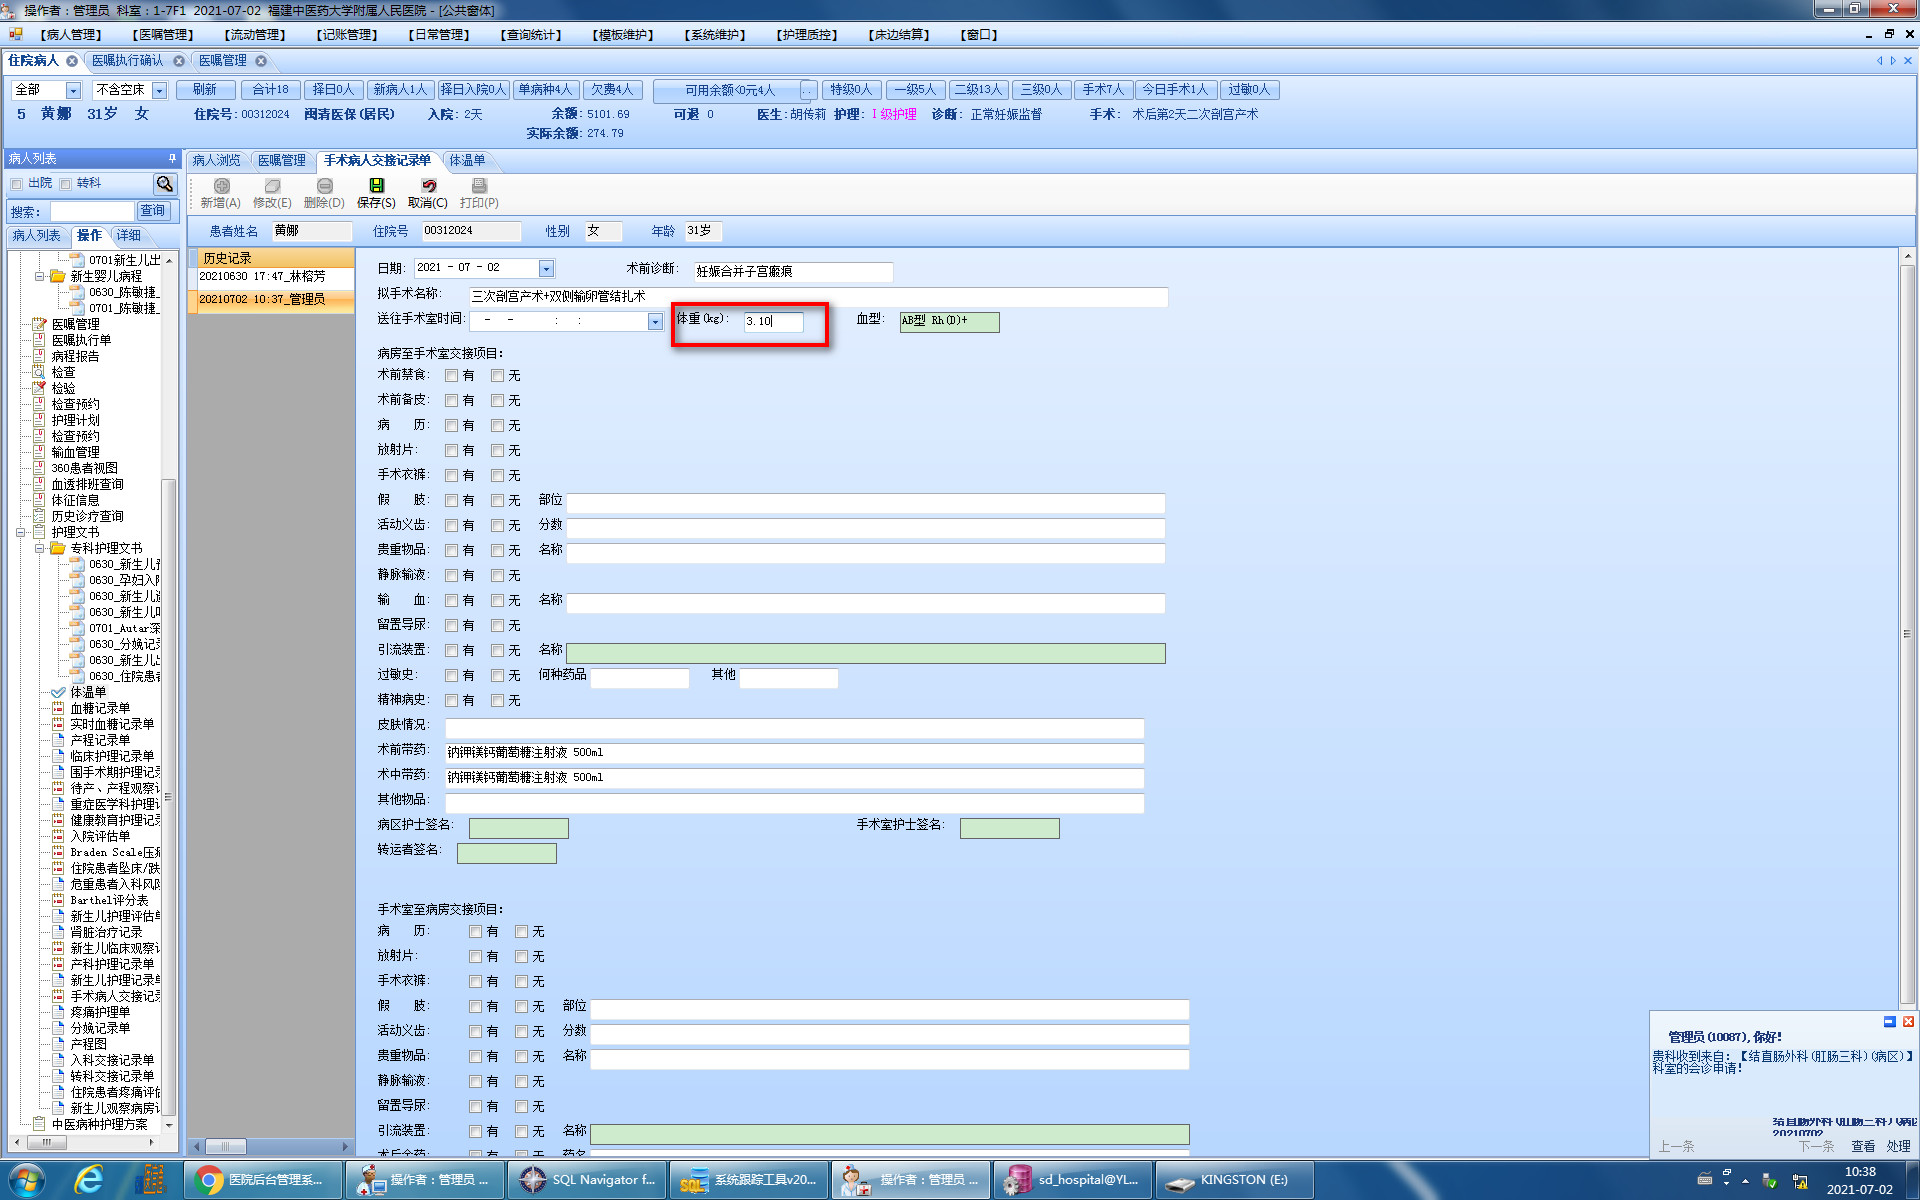Screen dimensions: 1920x1200
Task: Click the 查询 search button
Action: (153, 211)
